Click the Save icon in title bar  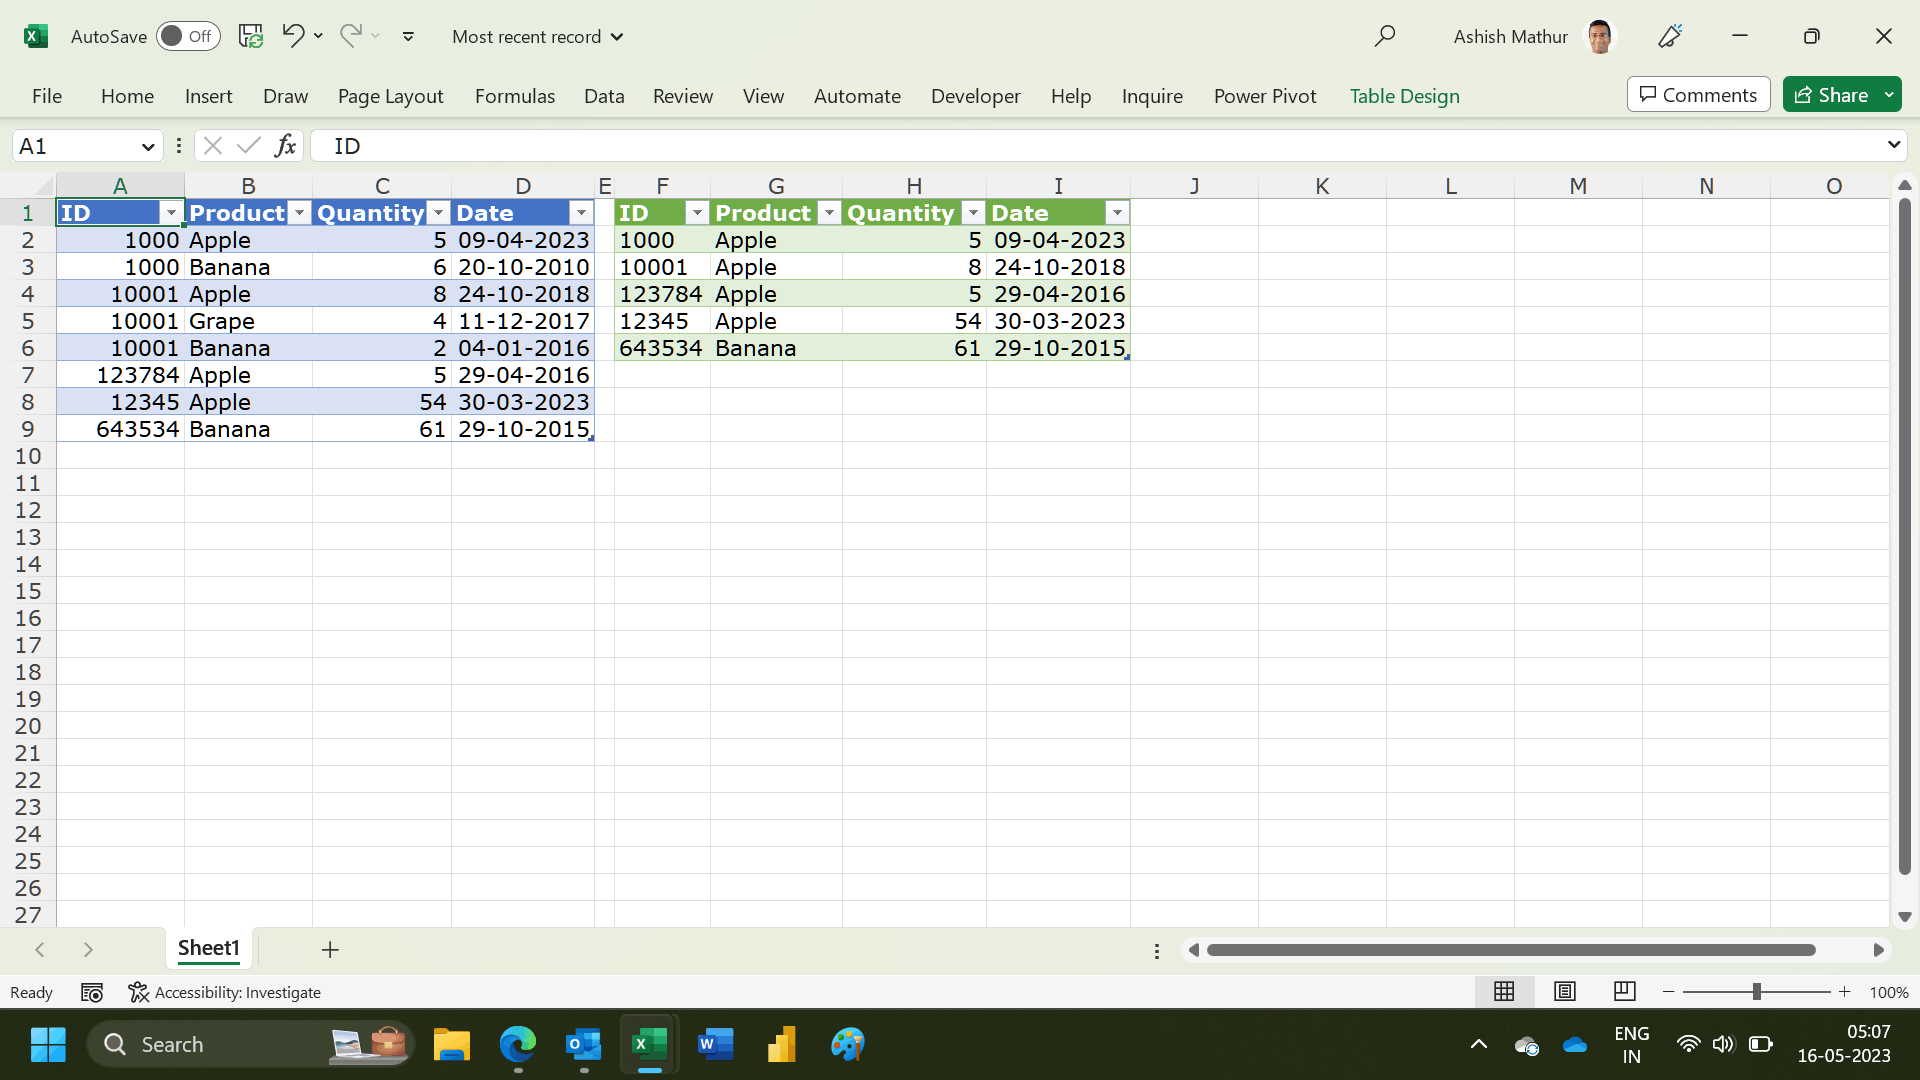[x=251, y=36]
